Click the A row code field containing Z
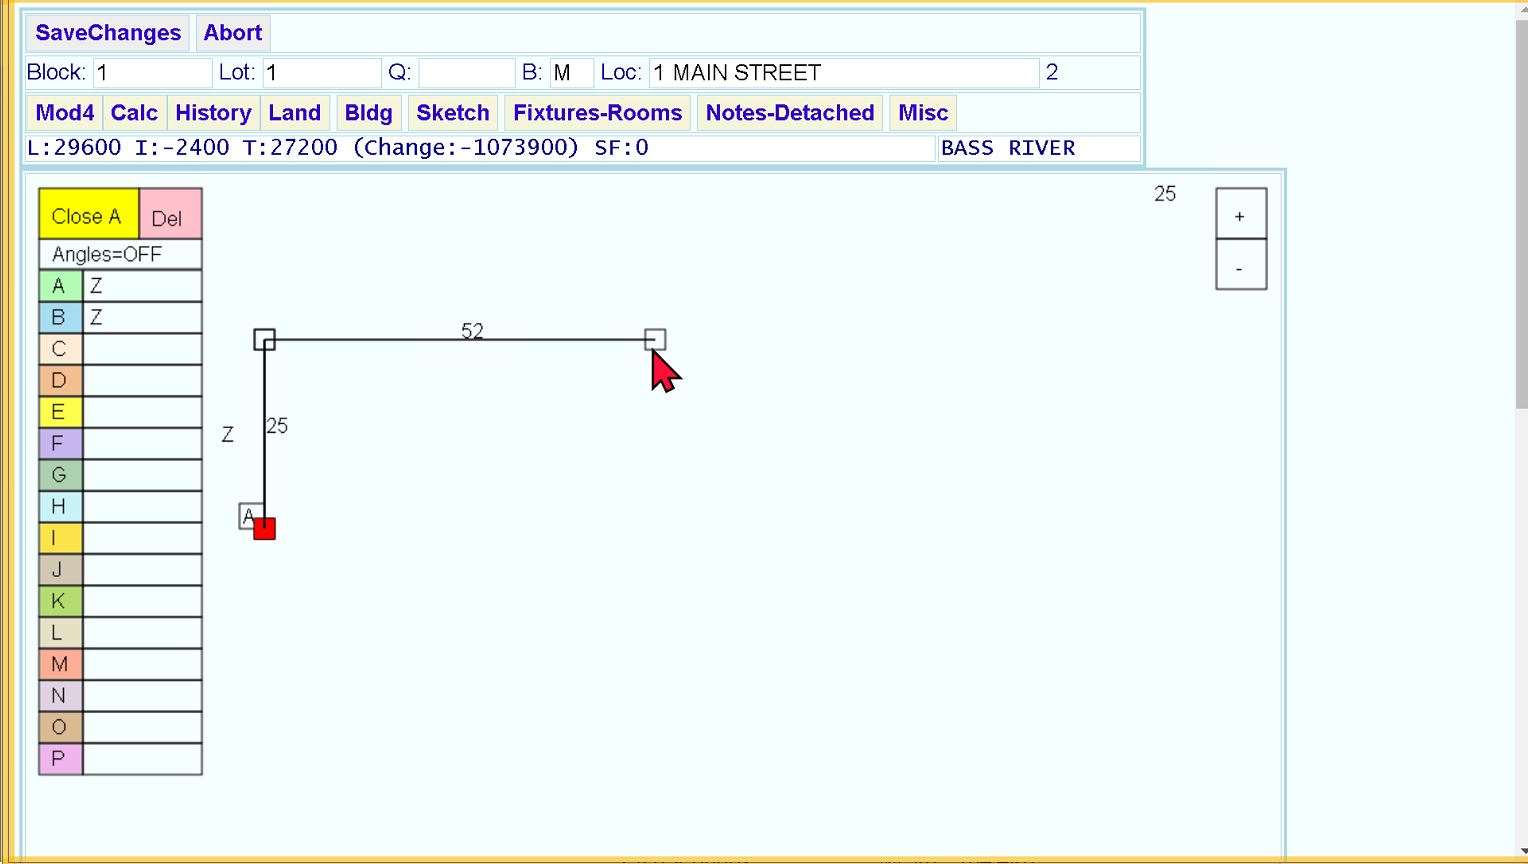1528x864 pixels. 142,286
